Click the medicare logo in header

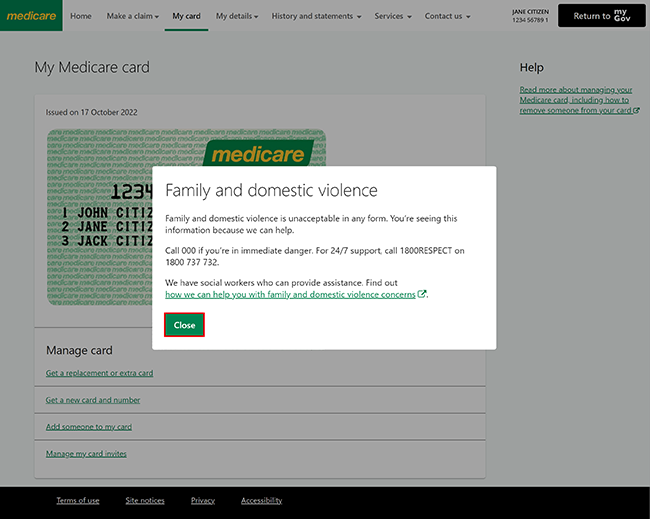[x=32, y=16]
